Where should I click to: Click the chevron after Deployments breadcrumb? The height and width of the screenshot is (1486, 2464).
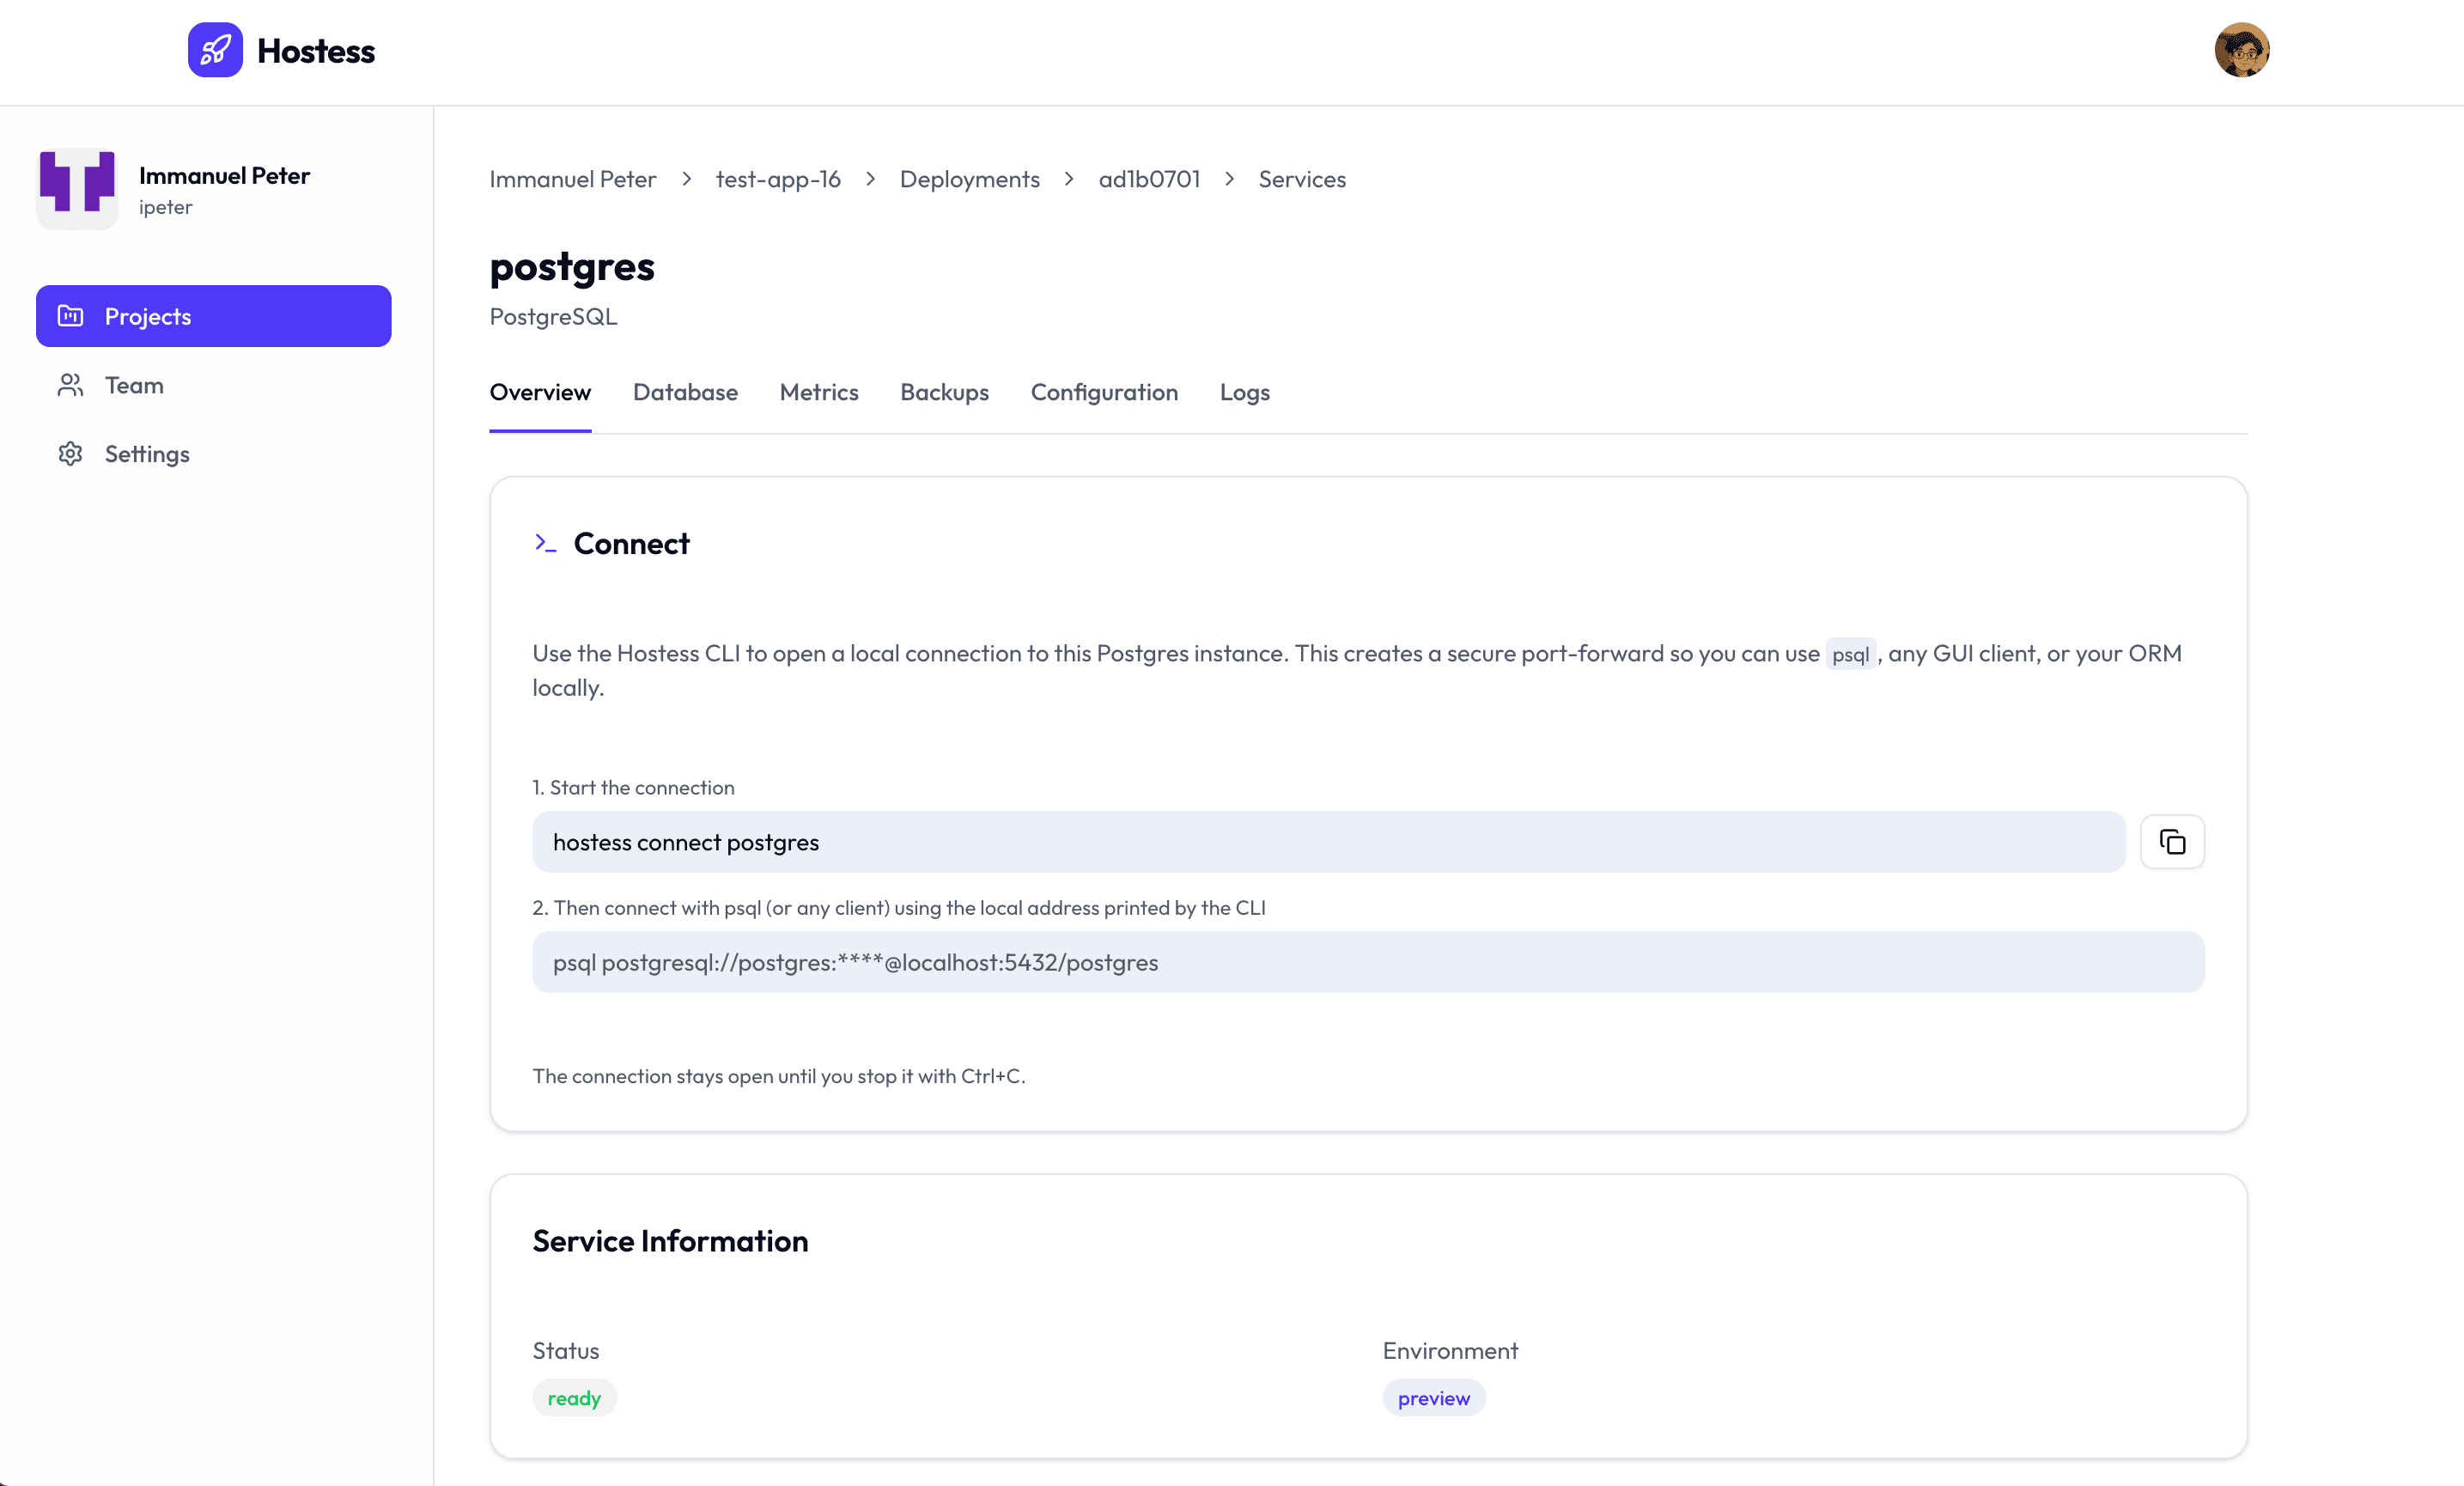click(x=1069, y=179)
